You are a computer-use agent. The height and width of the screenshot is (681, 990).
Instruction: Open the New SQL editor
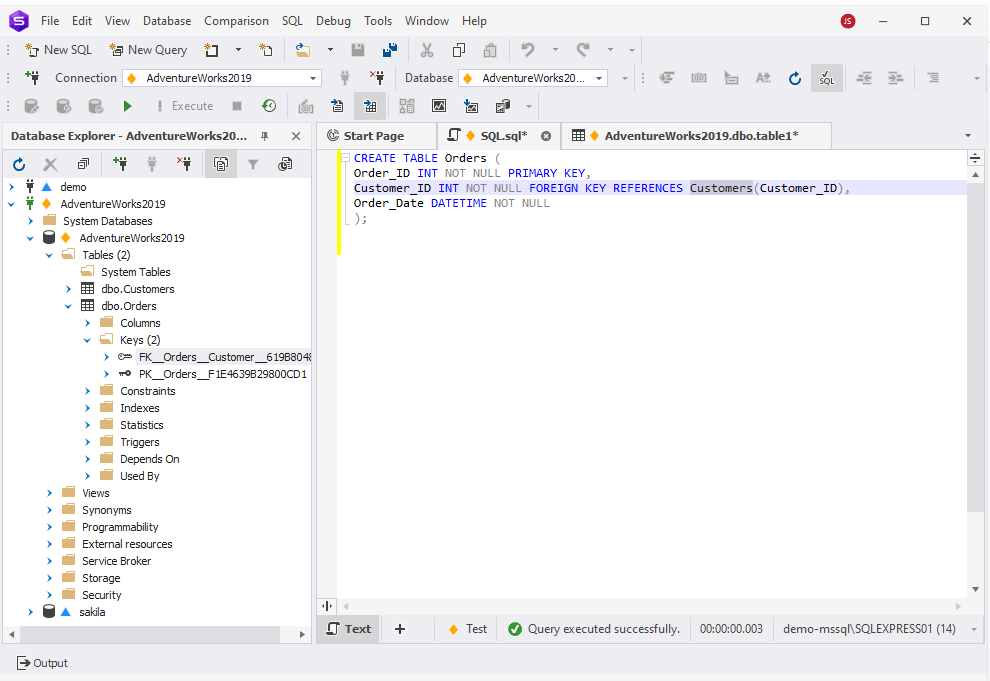tap(58, 49)
